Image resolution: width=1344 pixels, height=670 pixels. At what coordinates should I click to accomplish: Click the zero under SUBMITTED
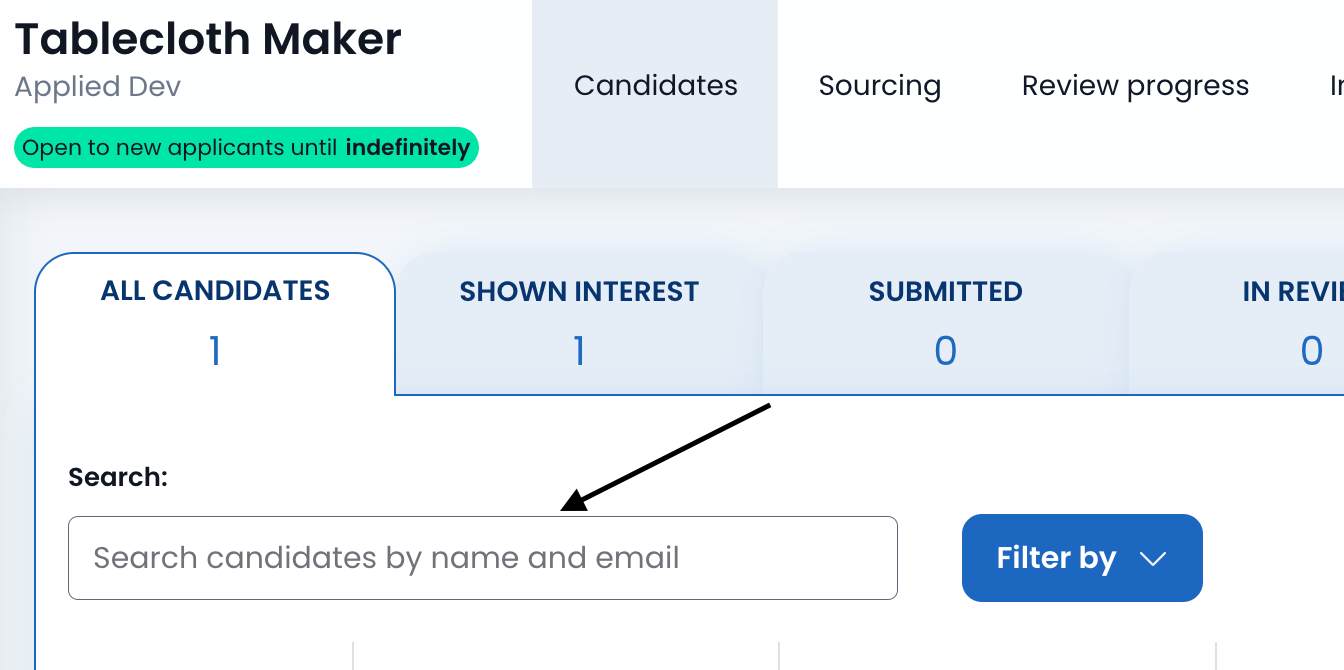(x=945, y=351)
